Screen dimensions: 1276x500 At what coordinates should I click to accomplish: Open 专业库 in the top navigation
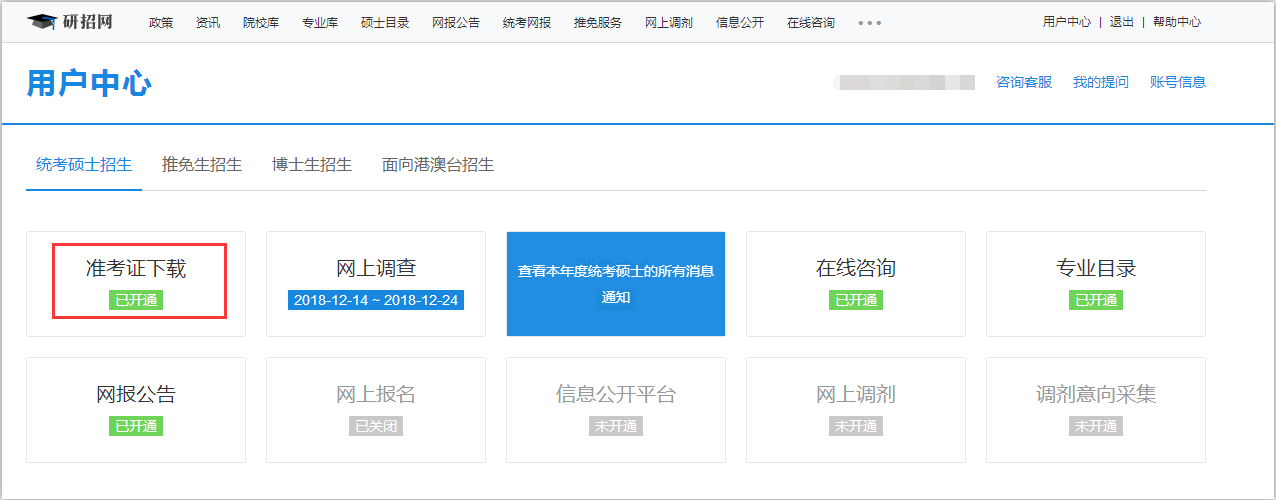[320, 22]
